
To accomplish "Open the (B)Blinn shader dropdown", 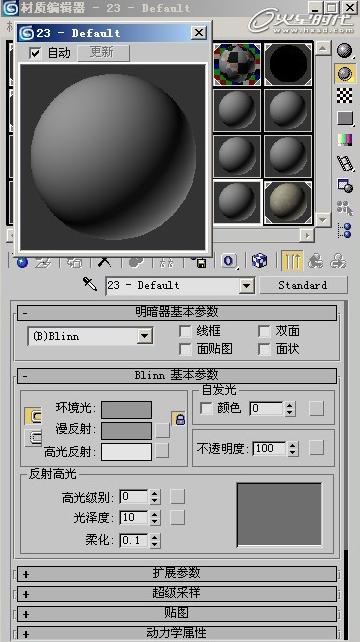I will [x=144, y=336].
